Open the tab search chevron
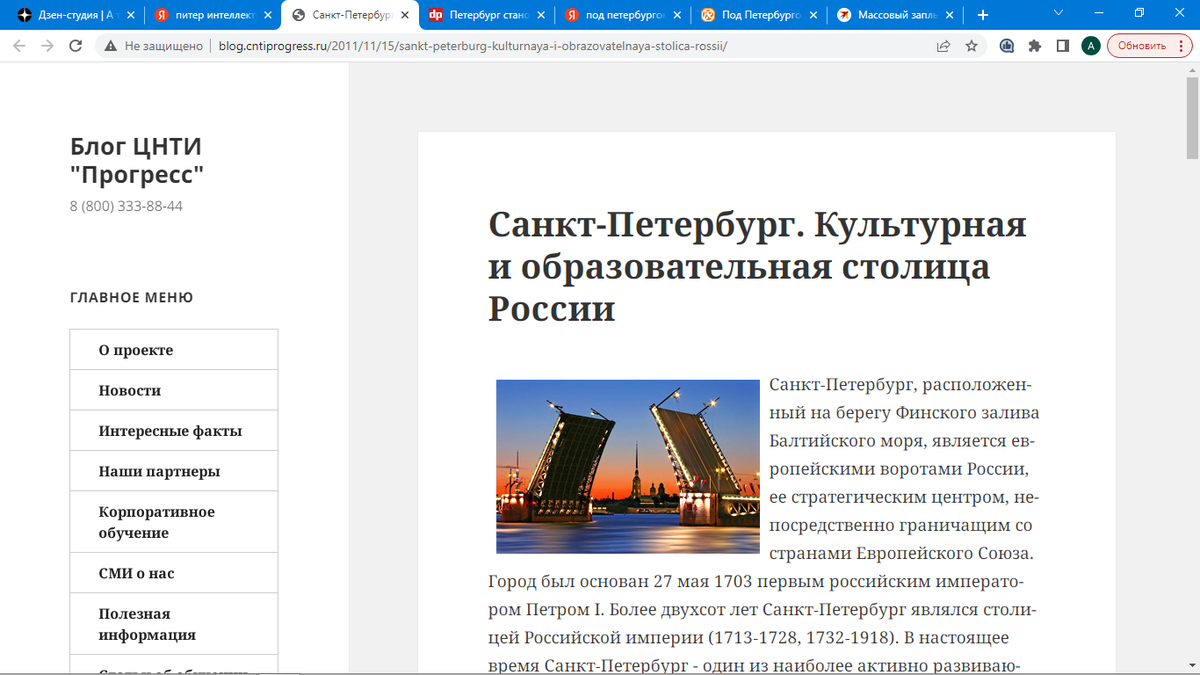This screenshot has height=675, width=1200. pyautogui.click(x=1059, y=14)
